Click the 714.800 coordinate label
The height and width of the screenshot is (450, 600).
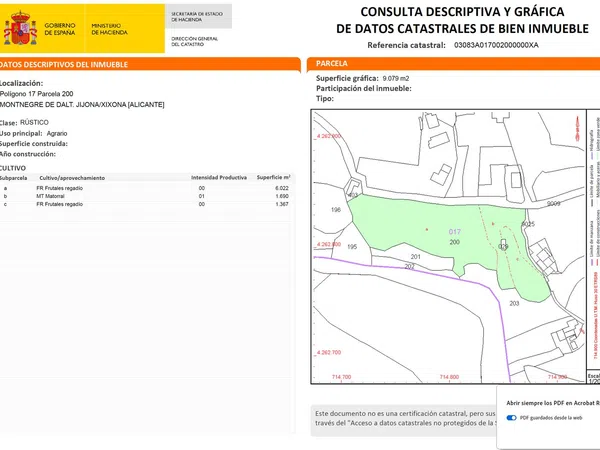click(x=449, y=377)
